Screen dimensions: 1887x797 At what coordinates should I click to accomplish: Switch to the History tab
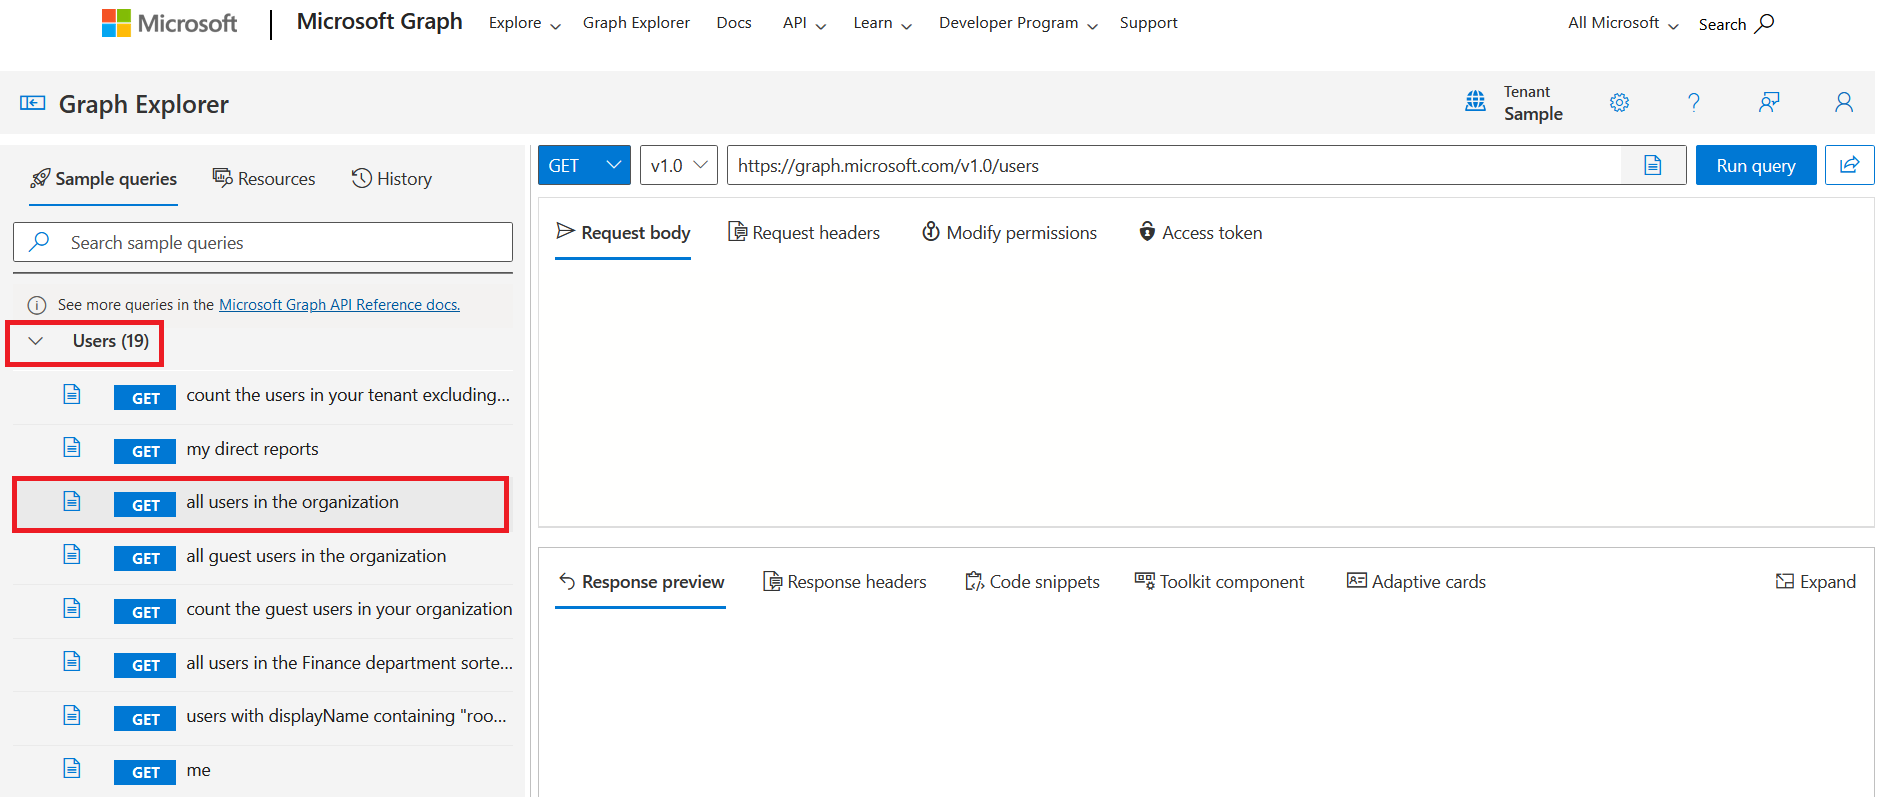pos(392,179)
